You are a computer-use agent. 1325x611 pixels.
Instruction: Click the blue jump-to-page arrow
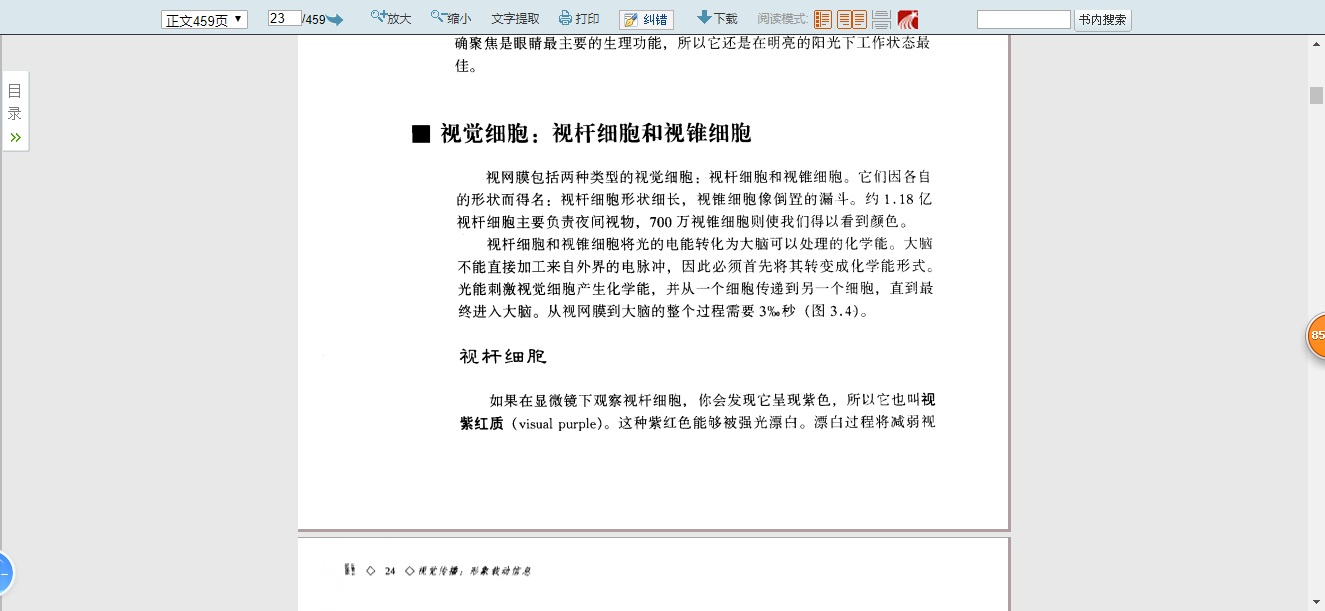pos(333,16)
